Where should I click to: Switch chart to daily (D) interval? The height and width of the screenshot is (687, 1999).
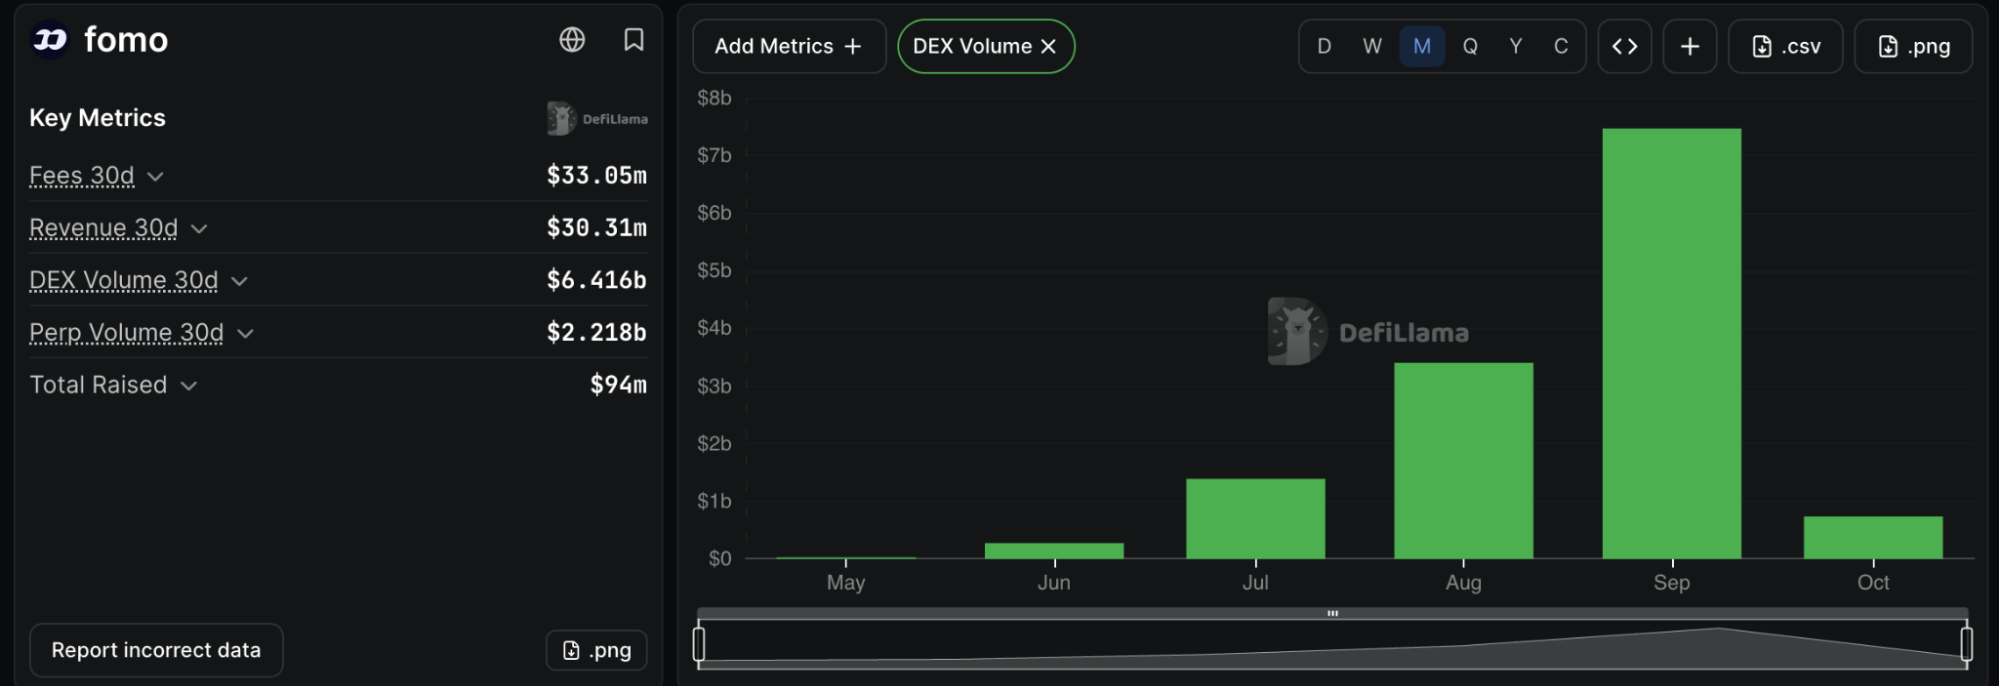tap(1324, 46)
